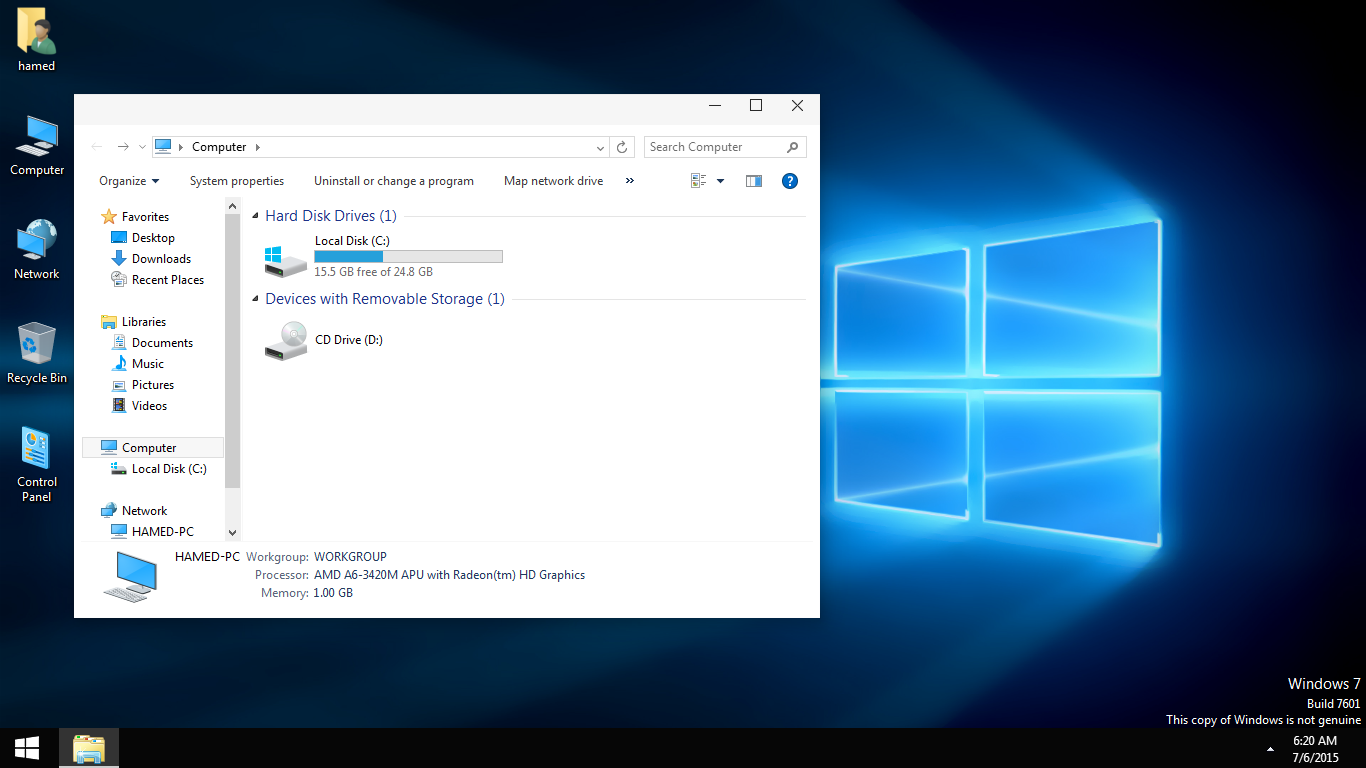1366x768 pixels.
Task: Toggle the preview pane button
Action: [x=754, y=181]
